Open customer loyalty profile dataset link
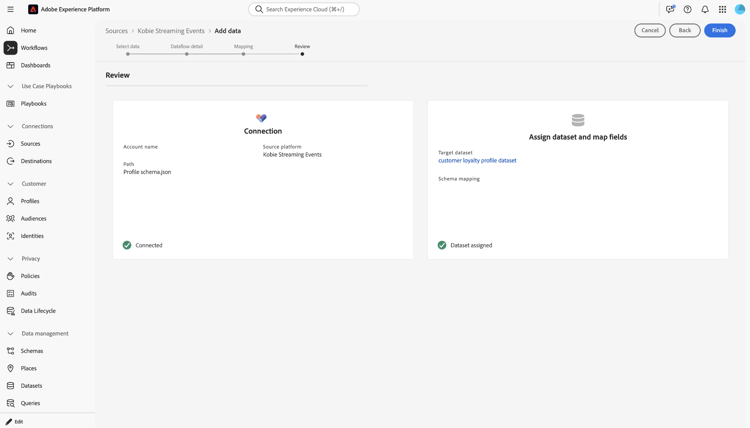This screenshot has width=750, height=428. tap(477, 161)
